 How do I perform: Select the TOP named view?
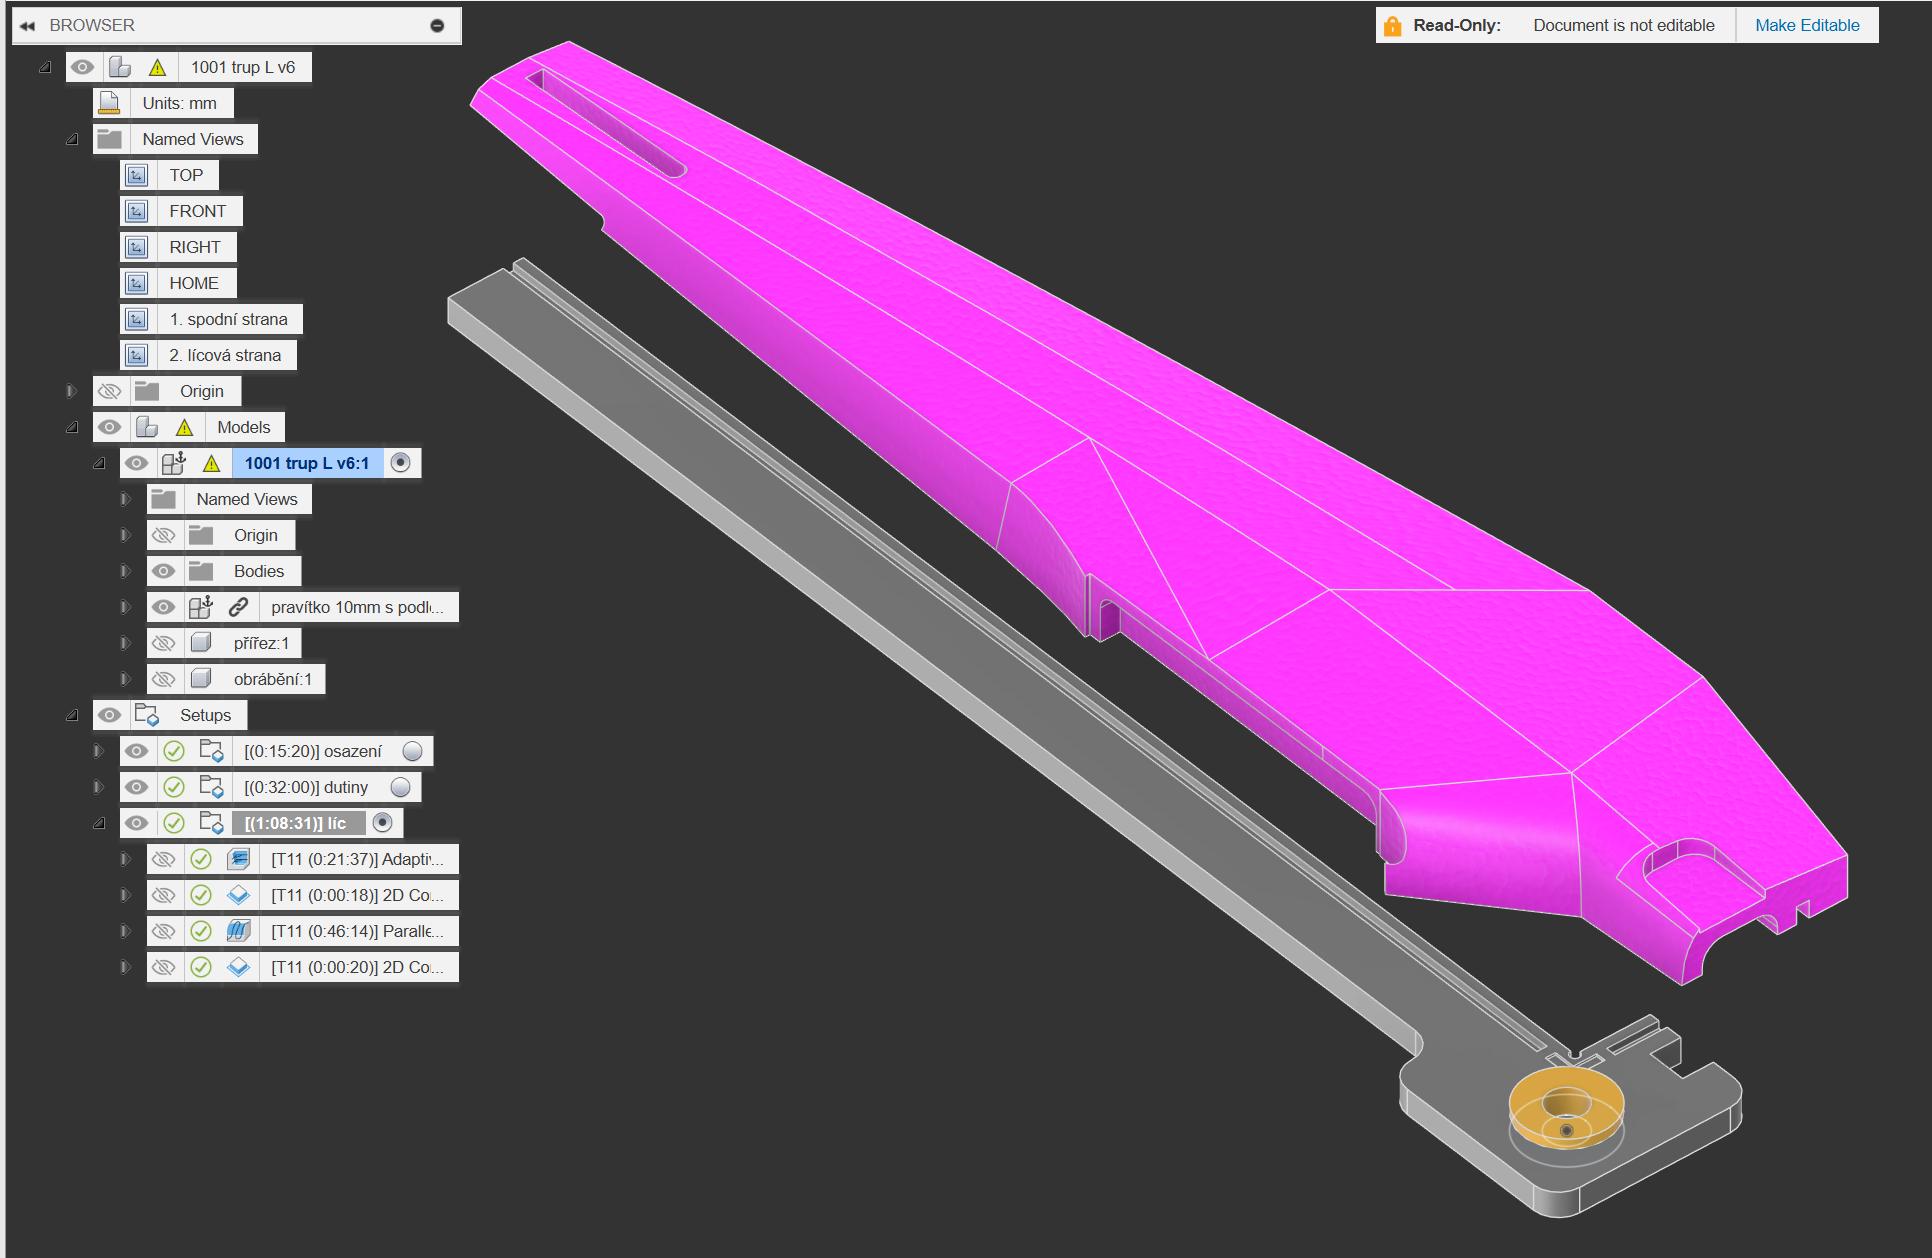(x=186, y=175)
